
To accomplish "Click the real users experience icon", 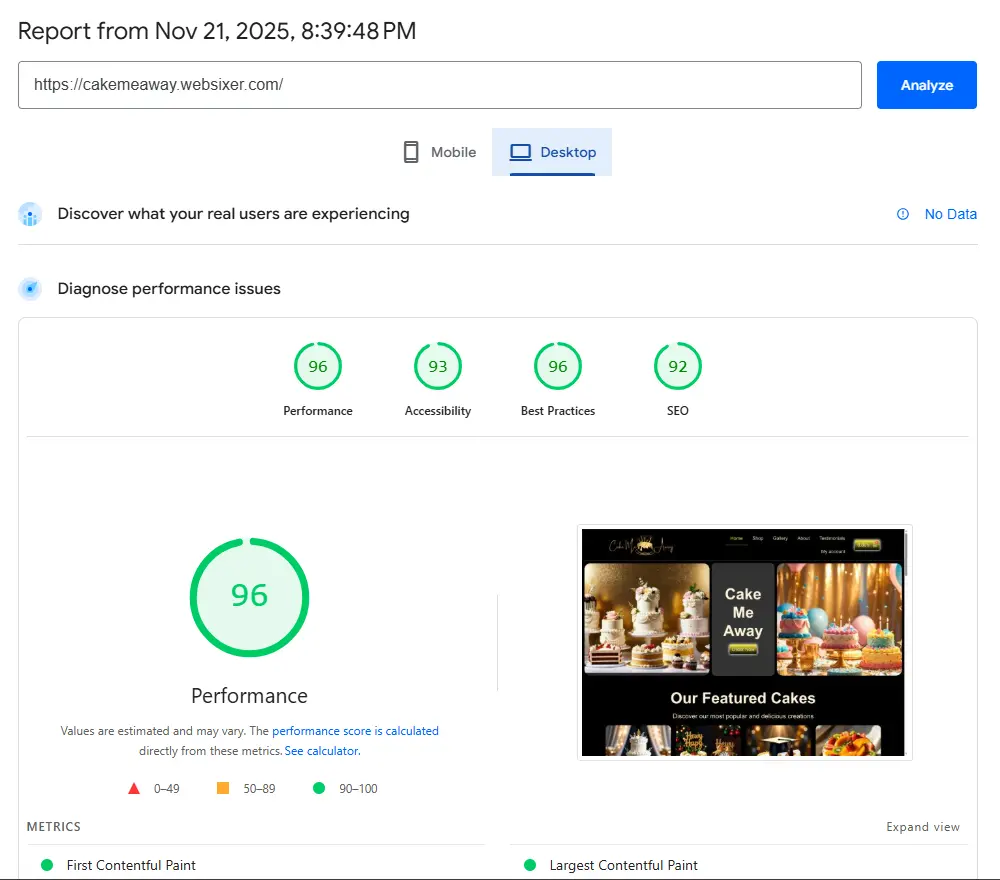I will pos(30,214).
